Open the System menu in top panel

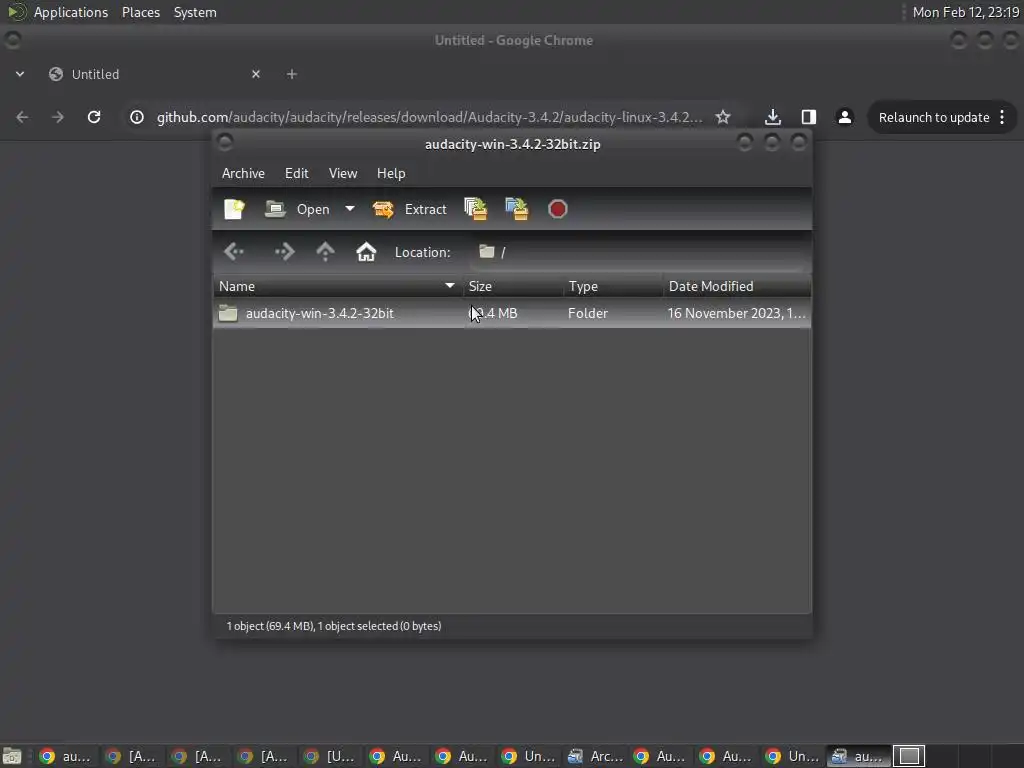point(195,12)
